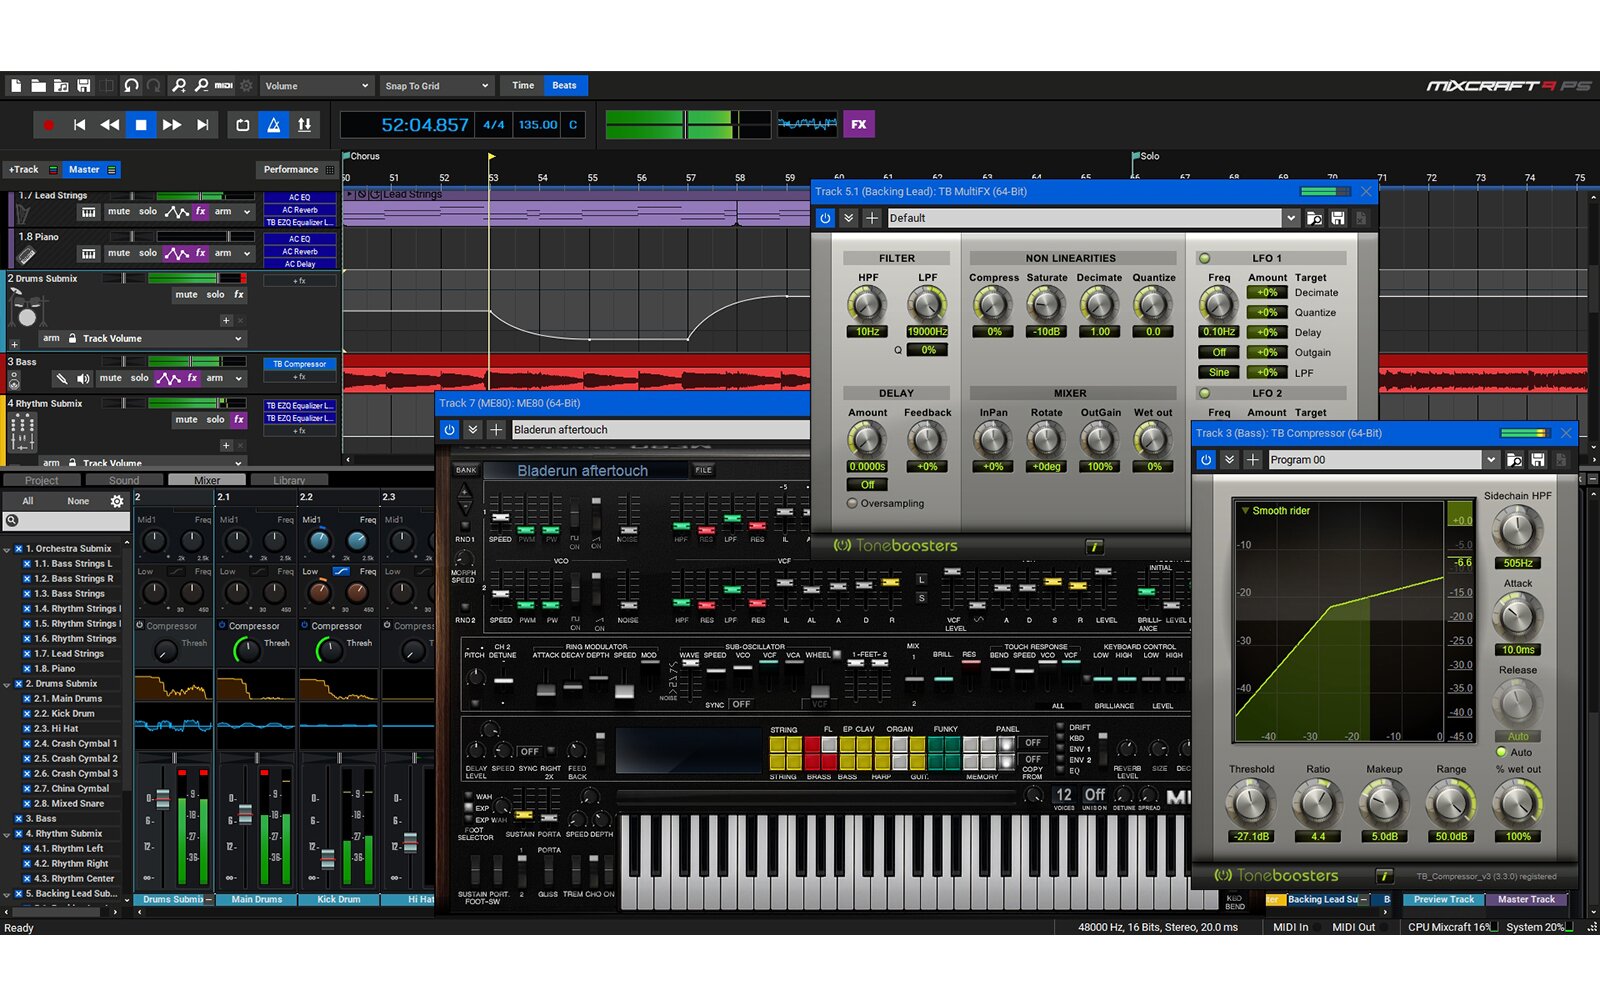Toggle power on TB MultiFX plugin
This screenshot has width=1600, height=1007.
coord(825,218)
